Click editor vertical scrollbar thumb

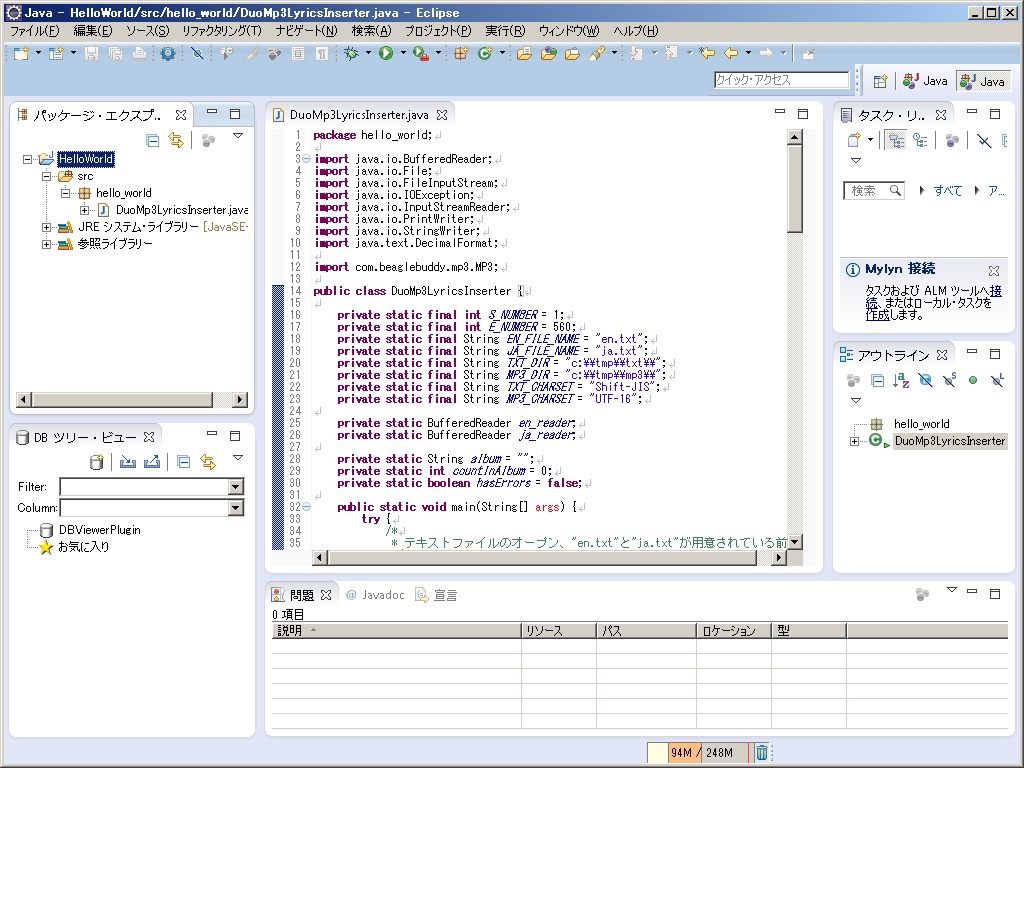click(794, 189)
